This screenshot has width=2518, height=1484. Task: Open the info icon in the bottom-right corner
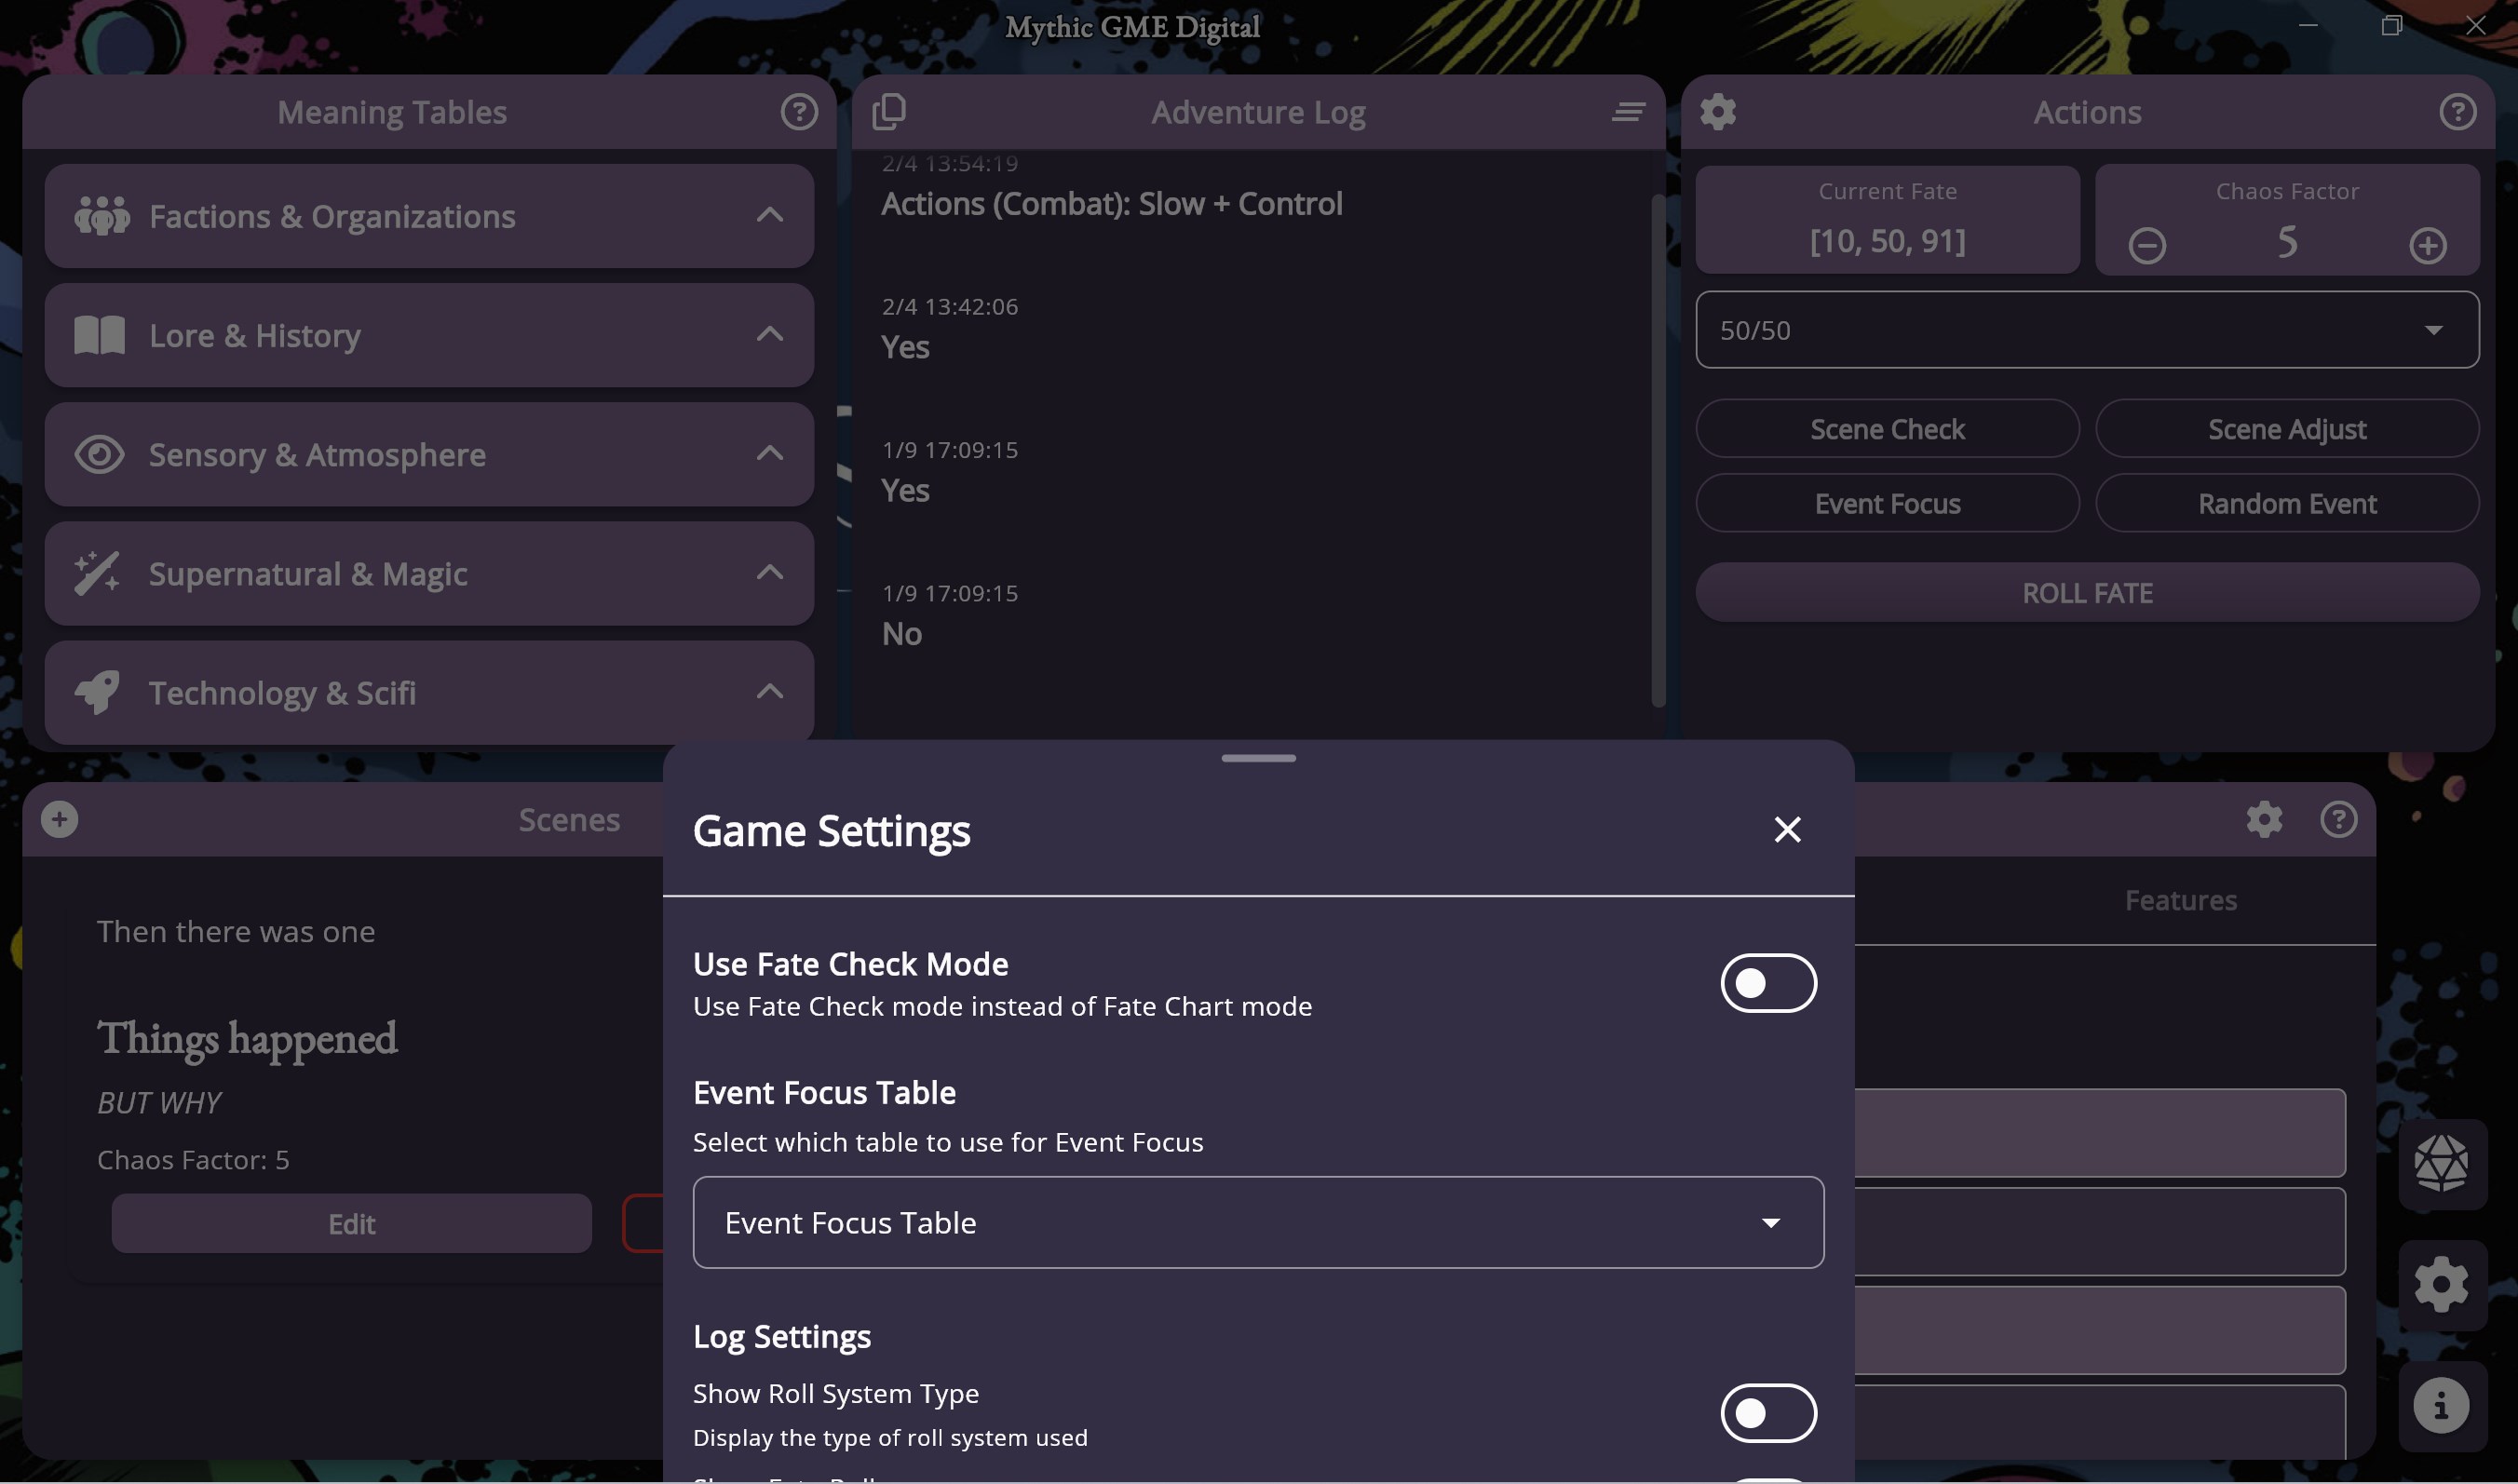(x=2443, y=1405)
